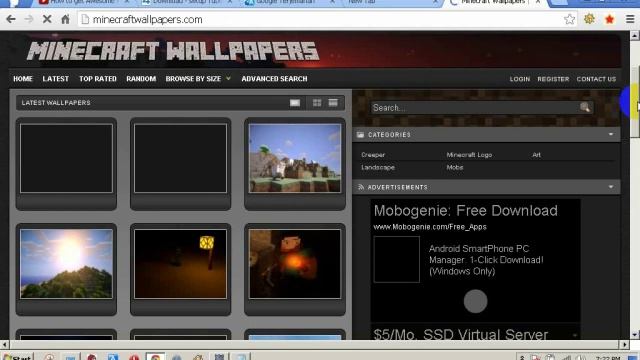Viewport: 640px width, 360px height.
Task: Click the red star extension icon
Action: tap(609, 19)
